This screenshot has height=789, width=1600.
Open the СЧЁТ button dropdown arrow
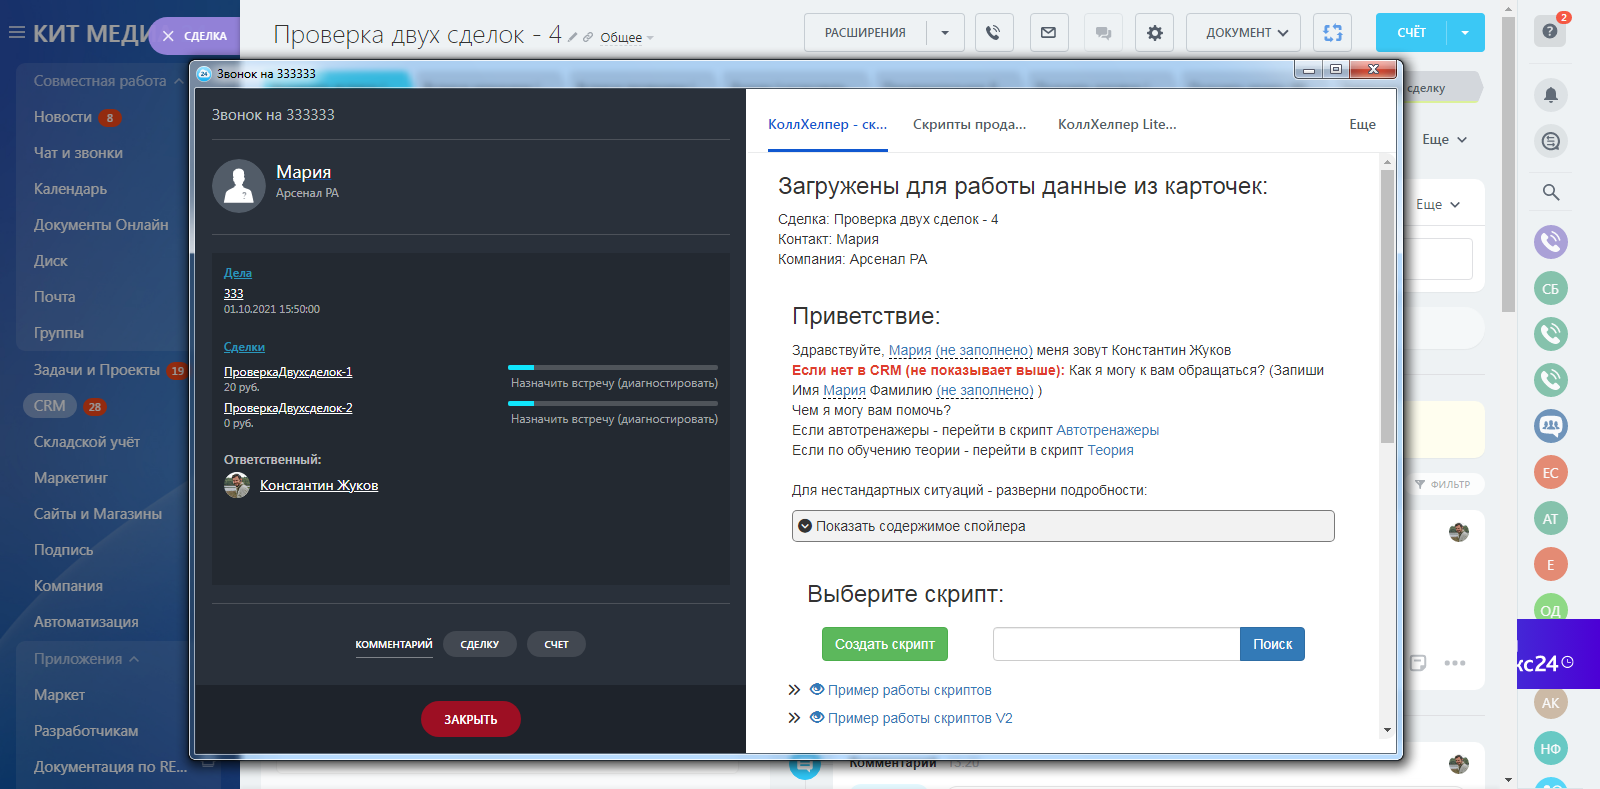[x=1465, y=33]
